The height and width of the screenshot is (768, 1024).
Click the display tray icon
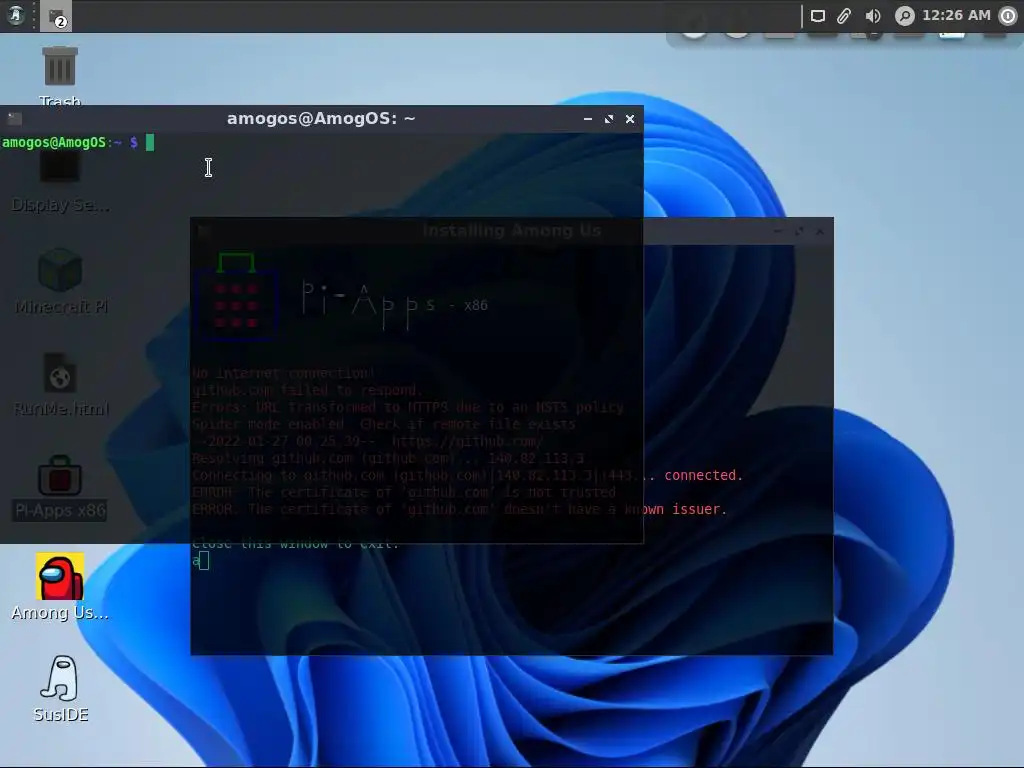(x=818, y=16)
